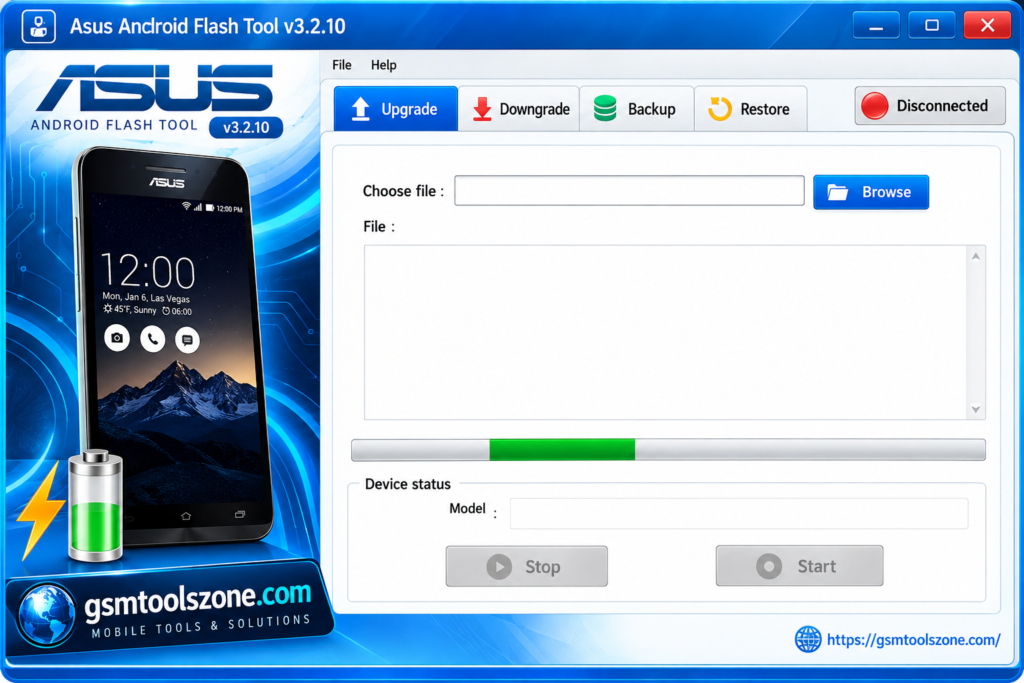This screenshot has height=683, width=1024.
Task: Click the red status indicator dot
Action: click(874, 106)
